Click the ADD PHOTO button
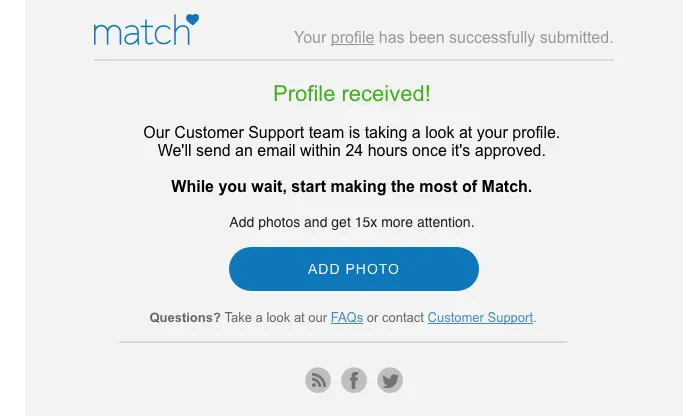Screen dimensions: 686x416 point(354,269)
